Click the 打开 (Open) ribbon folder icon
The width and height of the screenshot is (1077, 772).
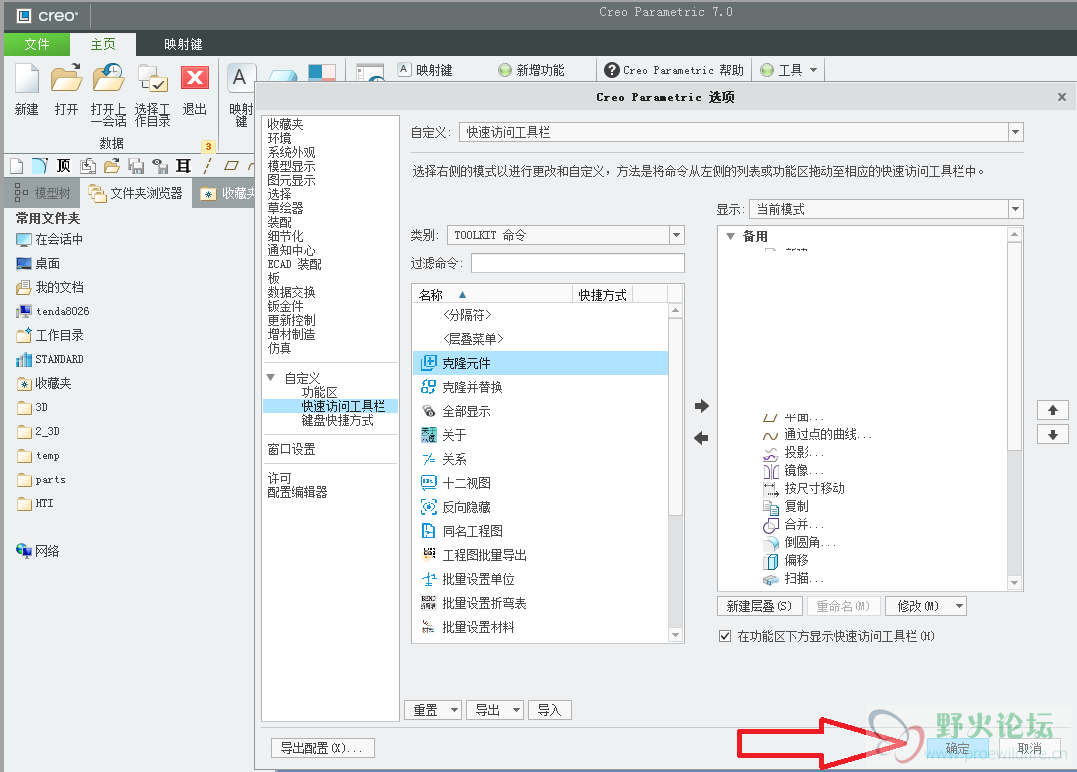(x=67, y=78)
